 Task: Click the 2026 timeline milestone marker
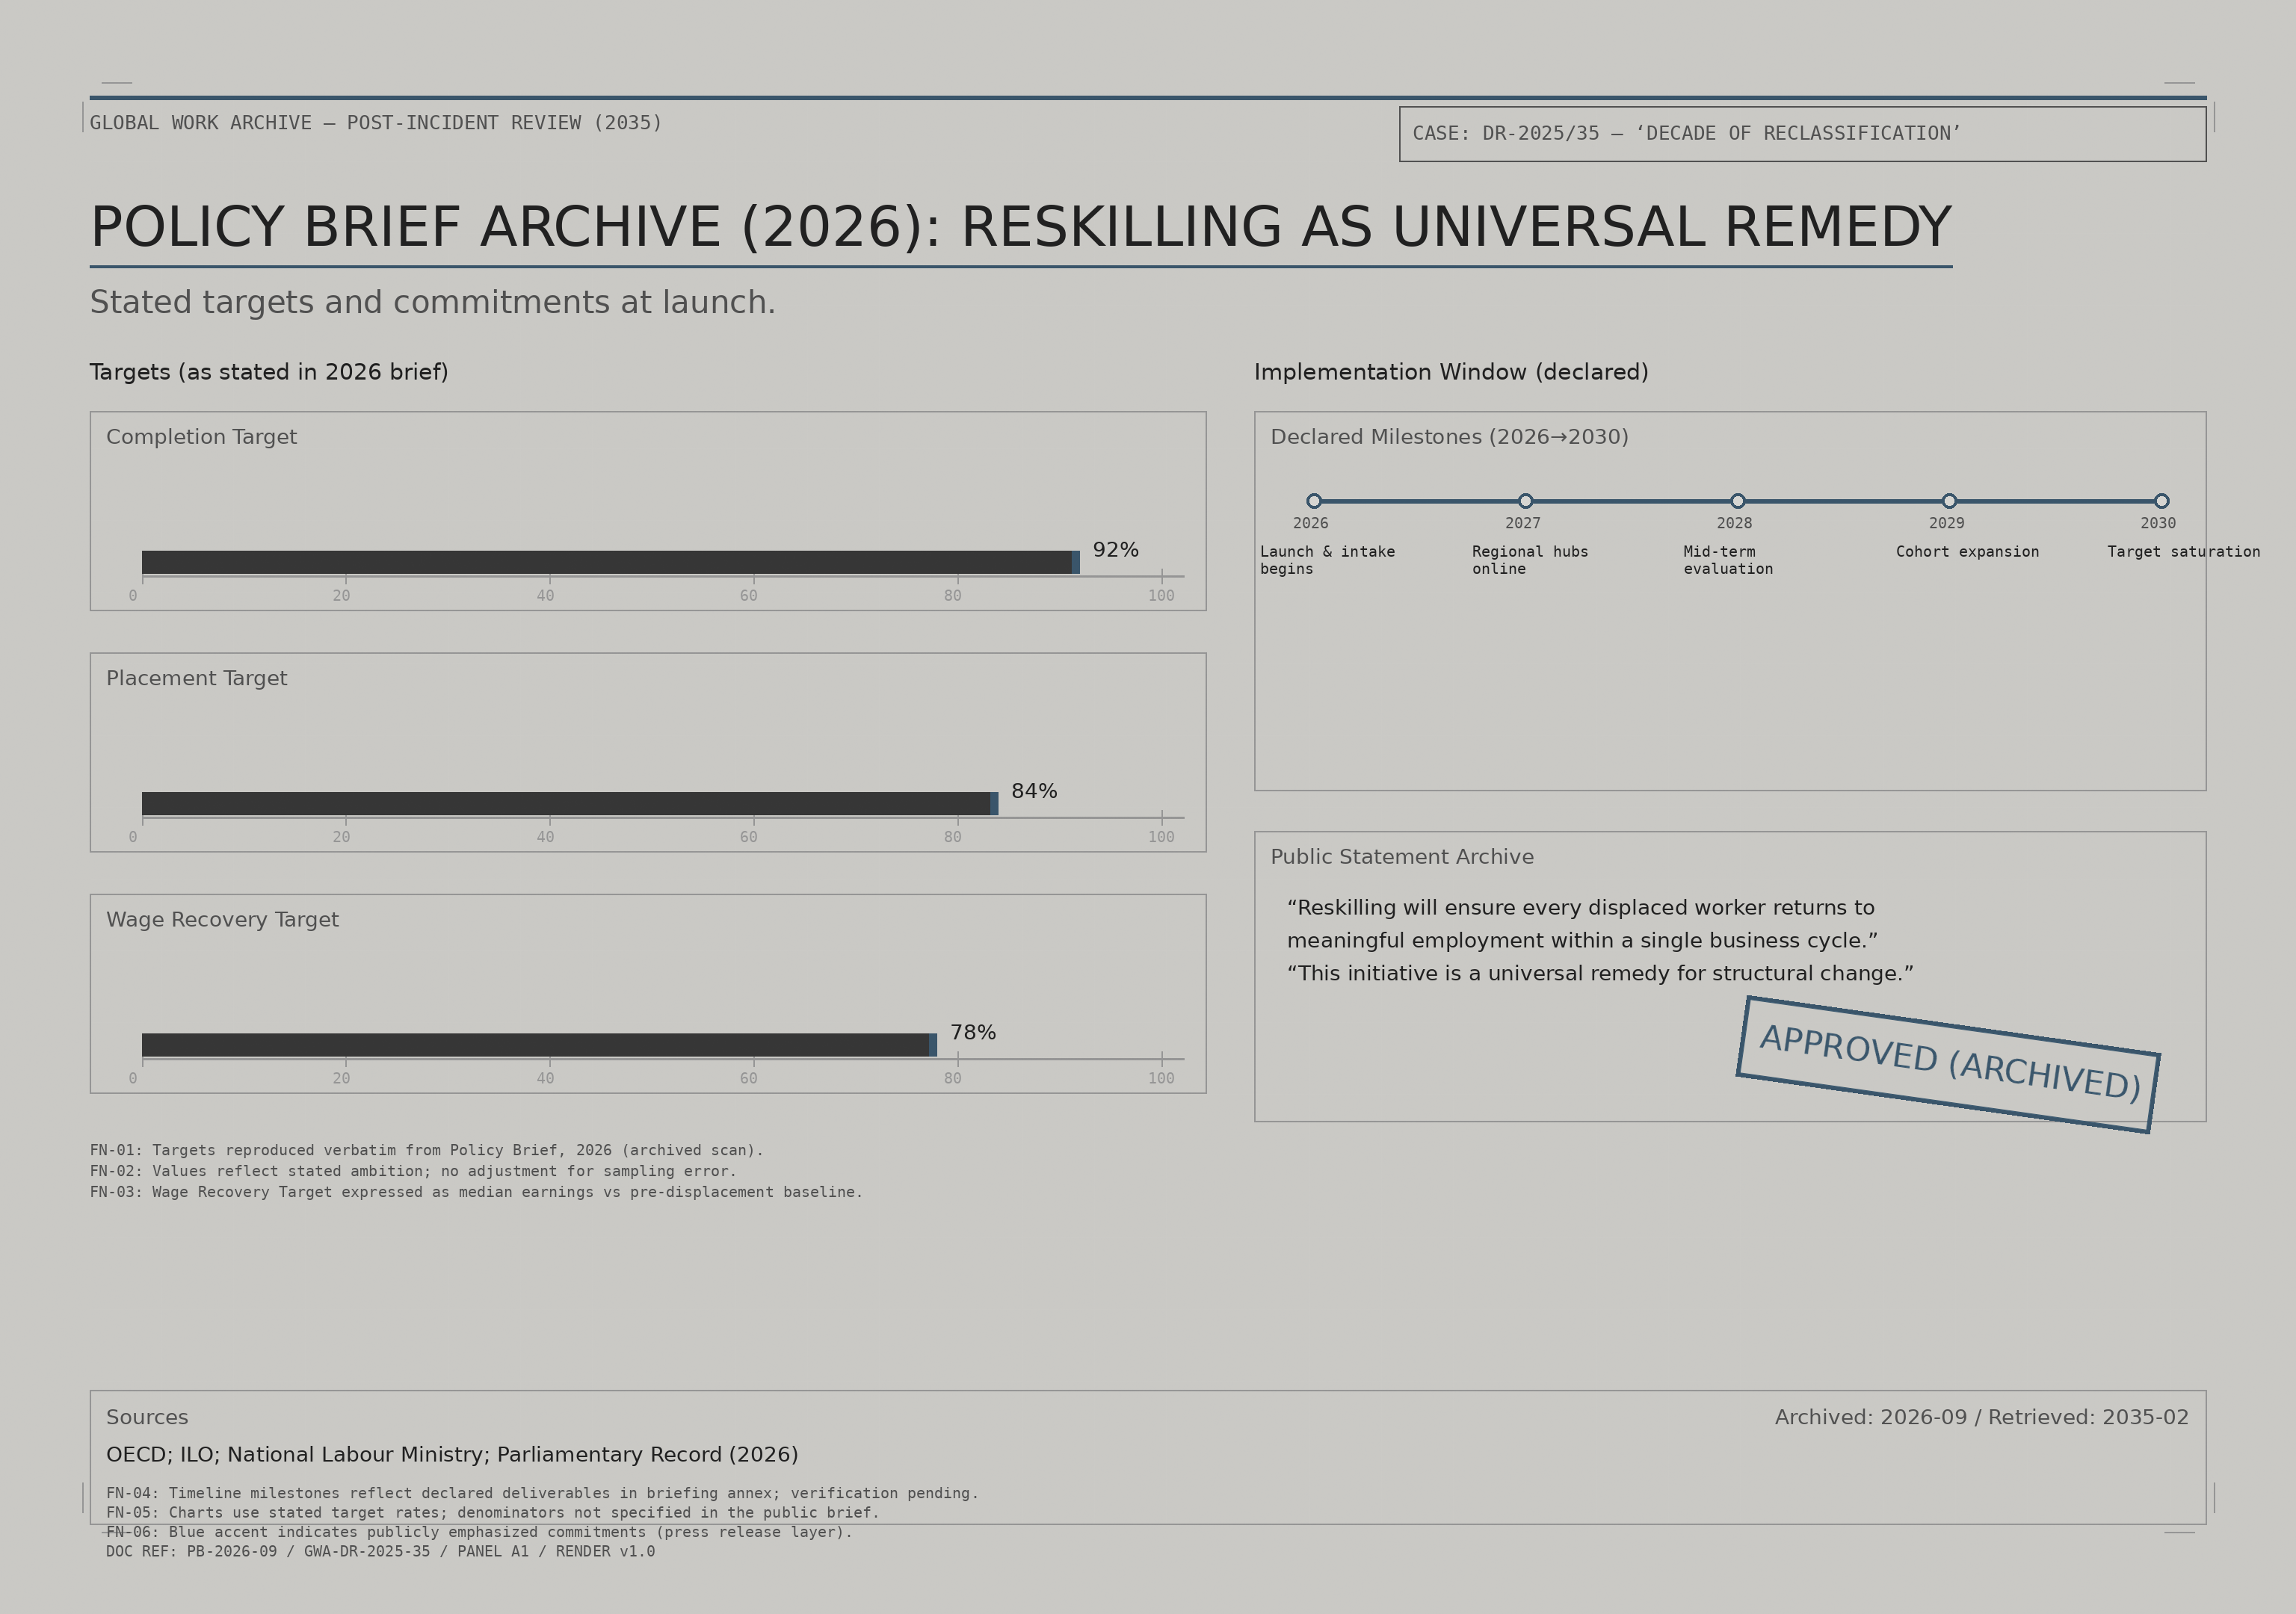(1314, 501)
